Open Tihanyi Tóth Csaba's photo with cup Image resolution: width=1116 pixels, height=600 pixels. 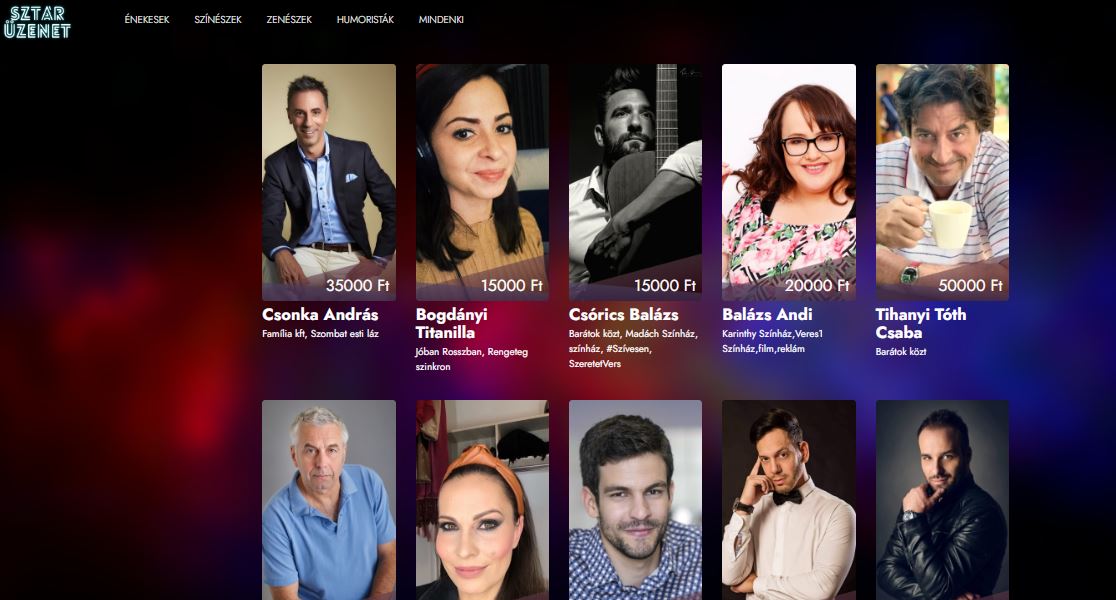942,182
